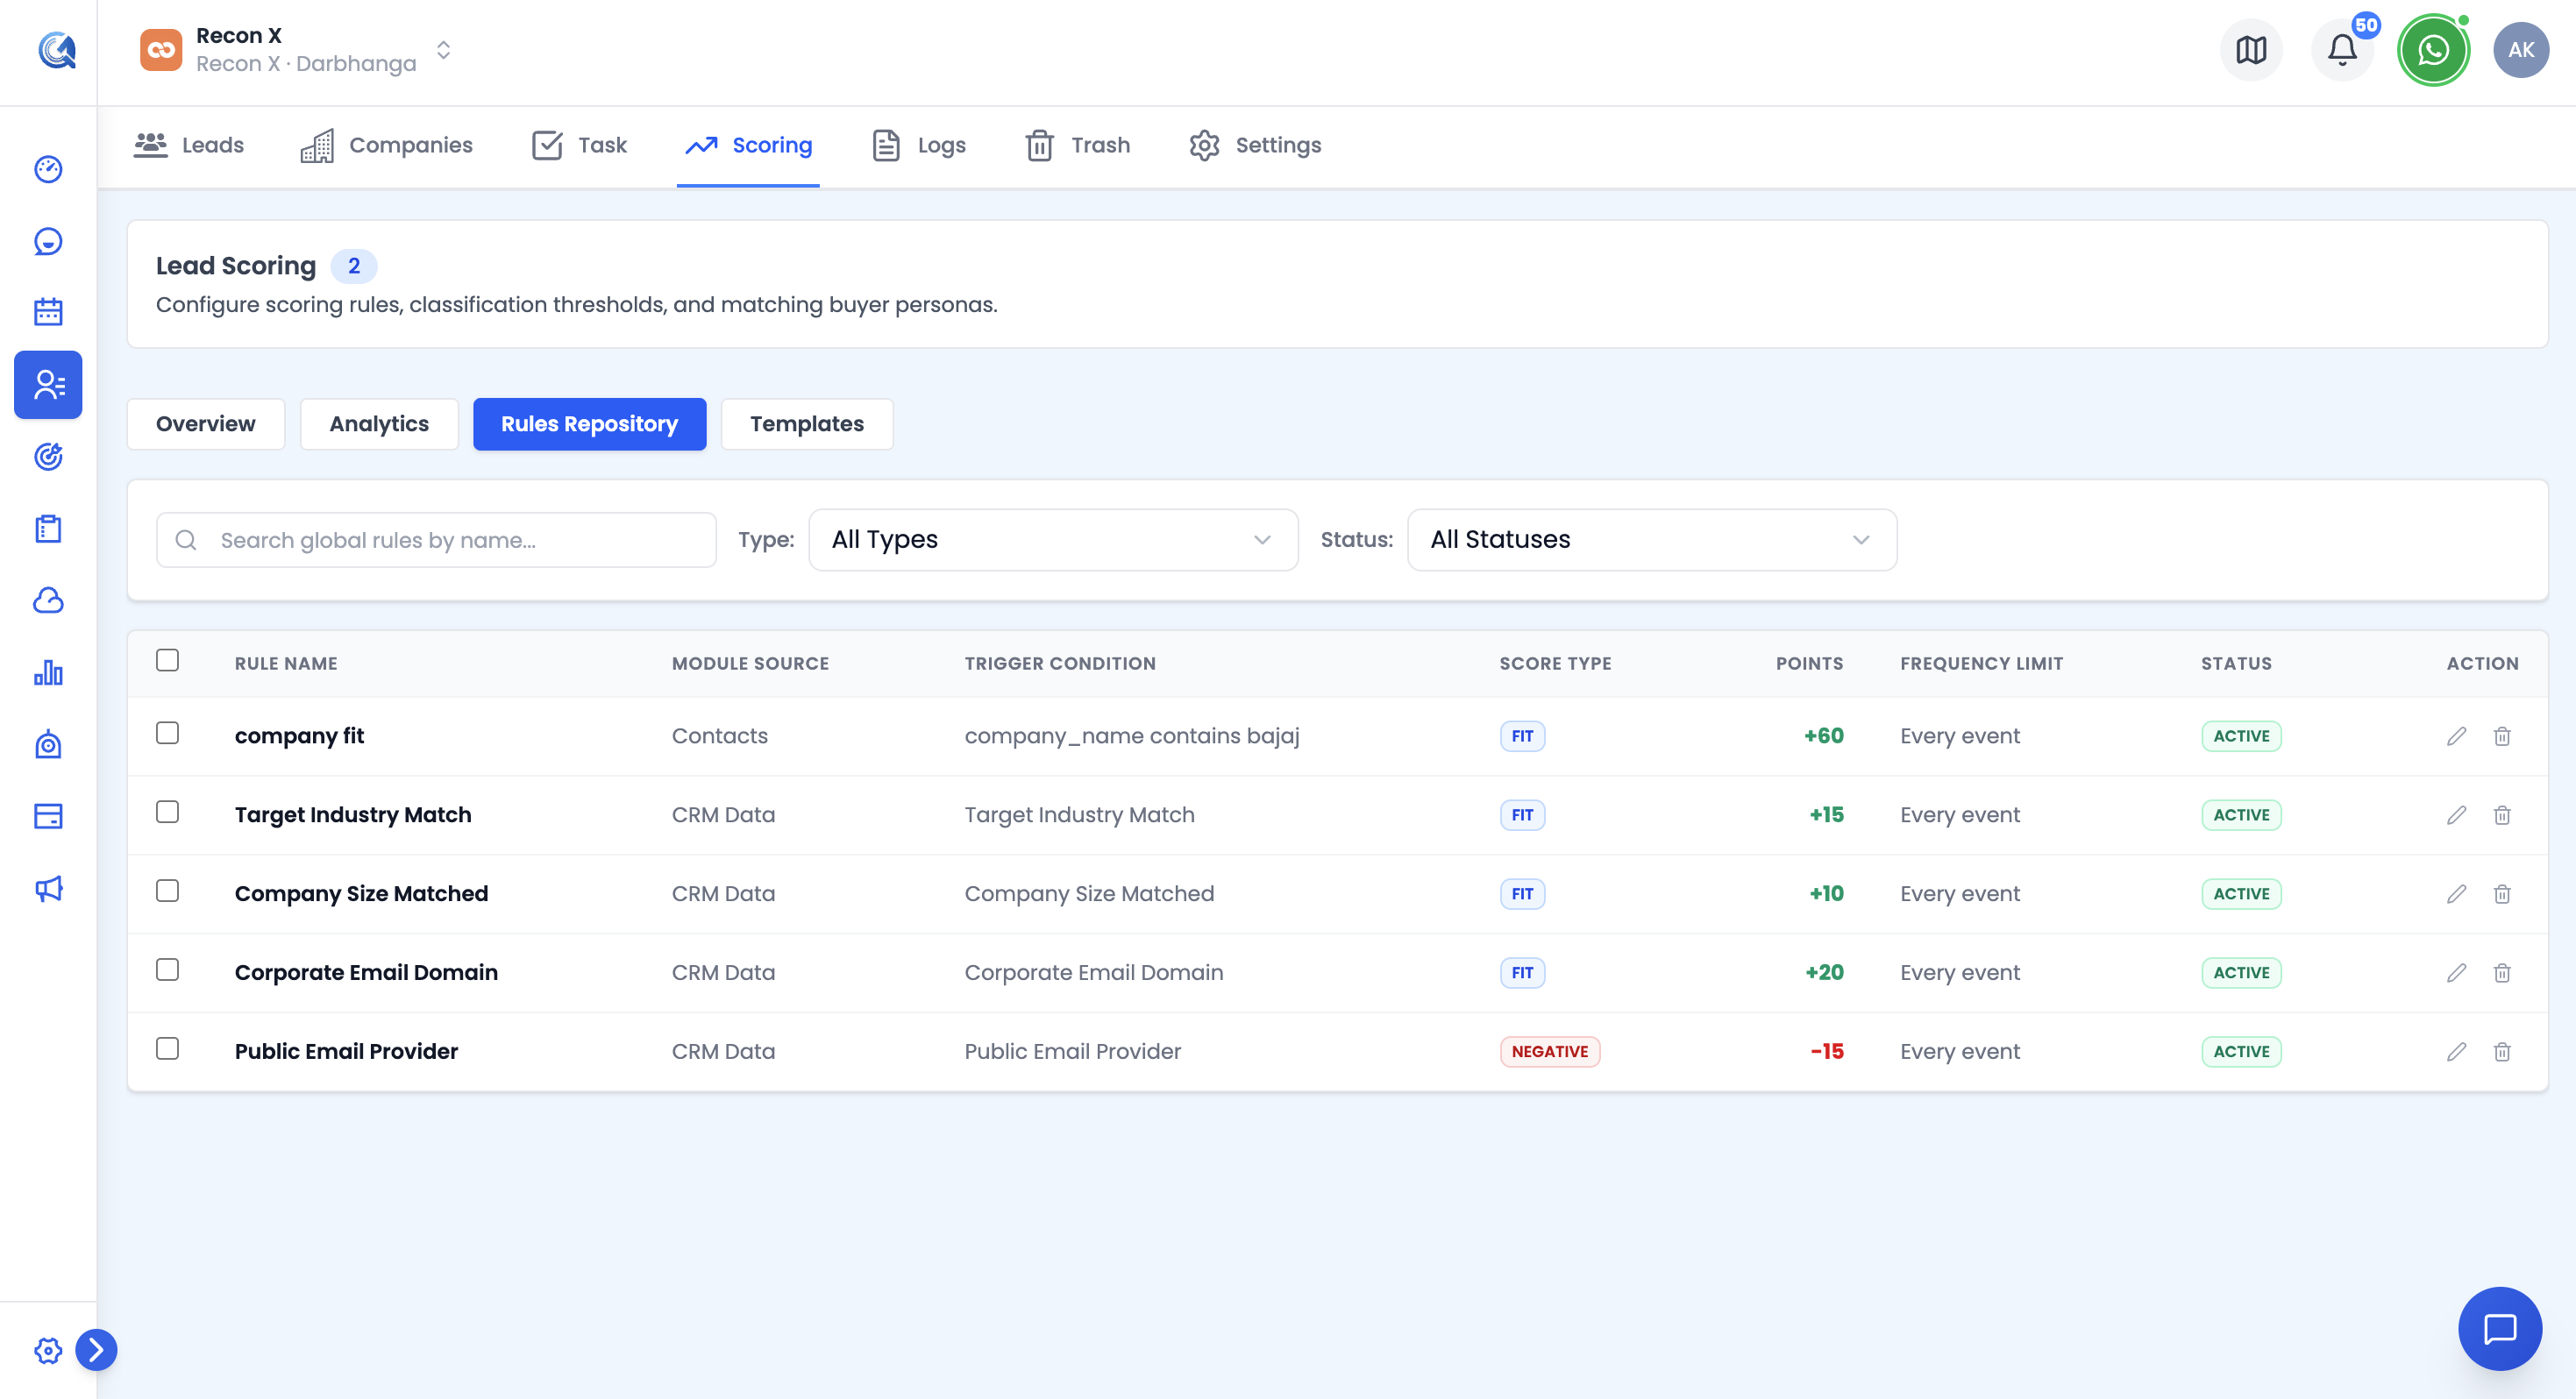Go to the Settings tab
The width and height of the screenshot is (2576, 1399).
coord(1255,145)
